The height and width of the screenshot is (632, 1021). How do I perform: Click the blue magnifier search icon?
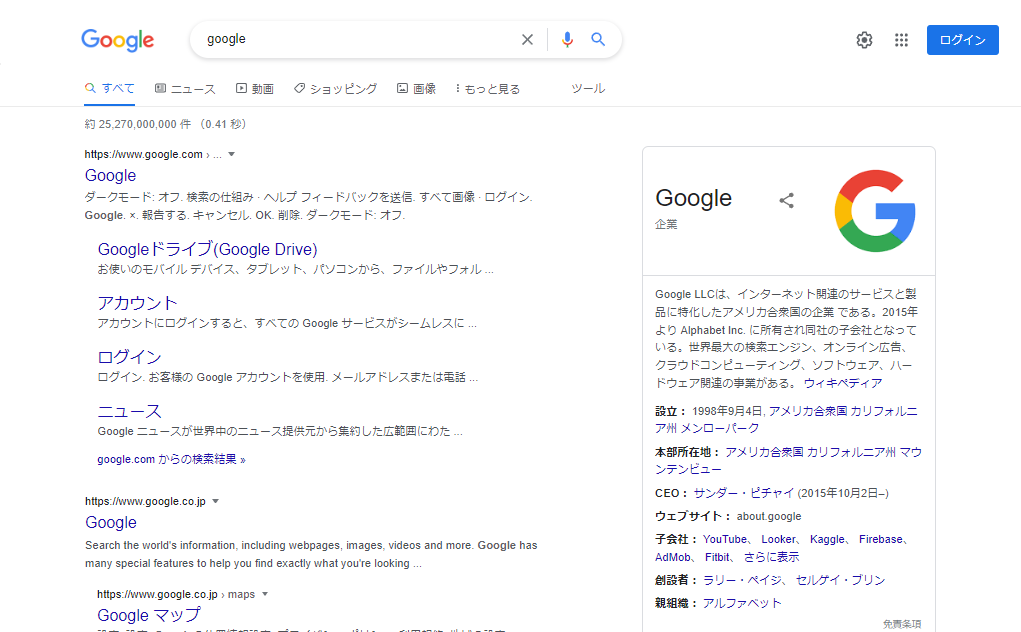pyautogui.click(x=598, y=40)
